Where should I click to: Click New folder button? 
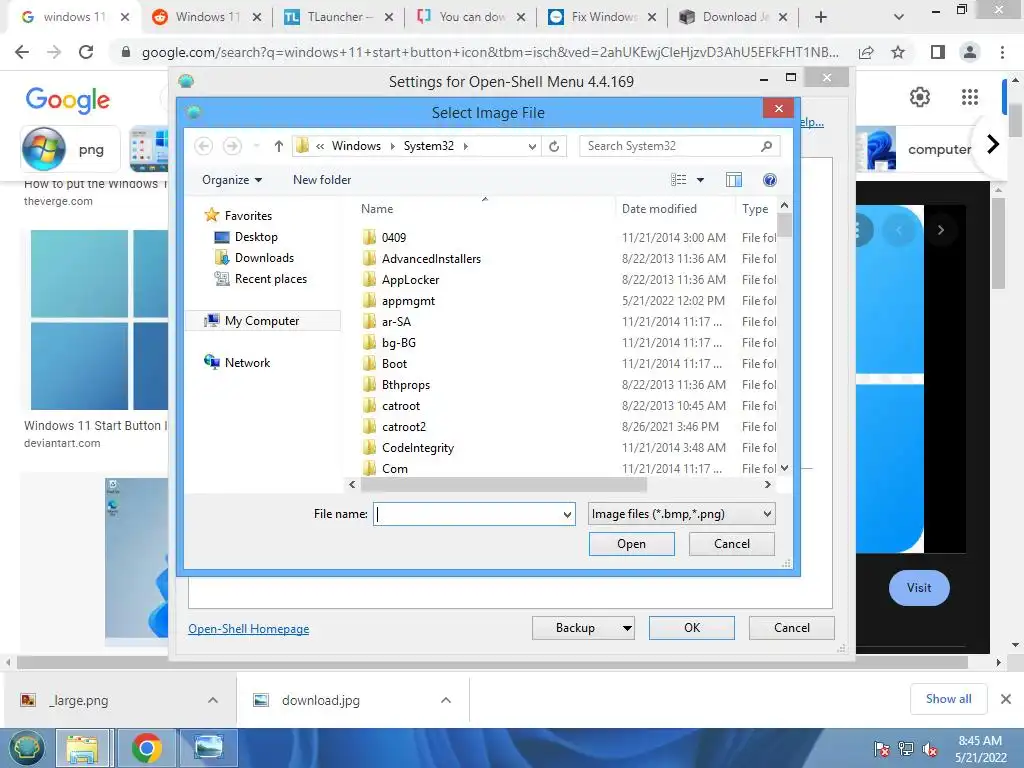pyautogui.click(x=322, y=180)
